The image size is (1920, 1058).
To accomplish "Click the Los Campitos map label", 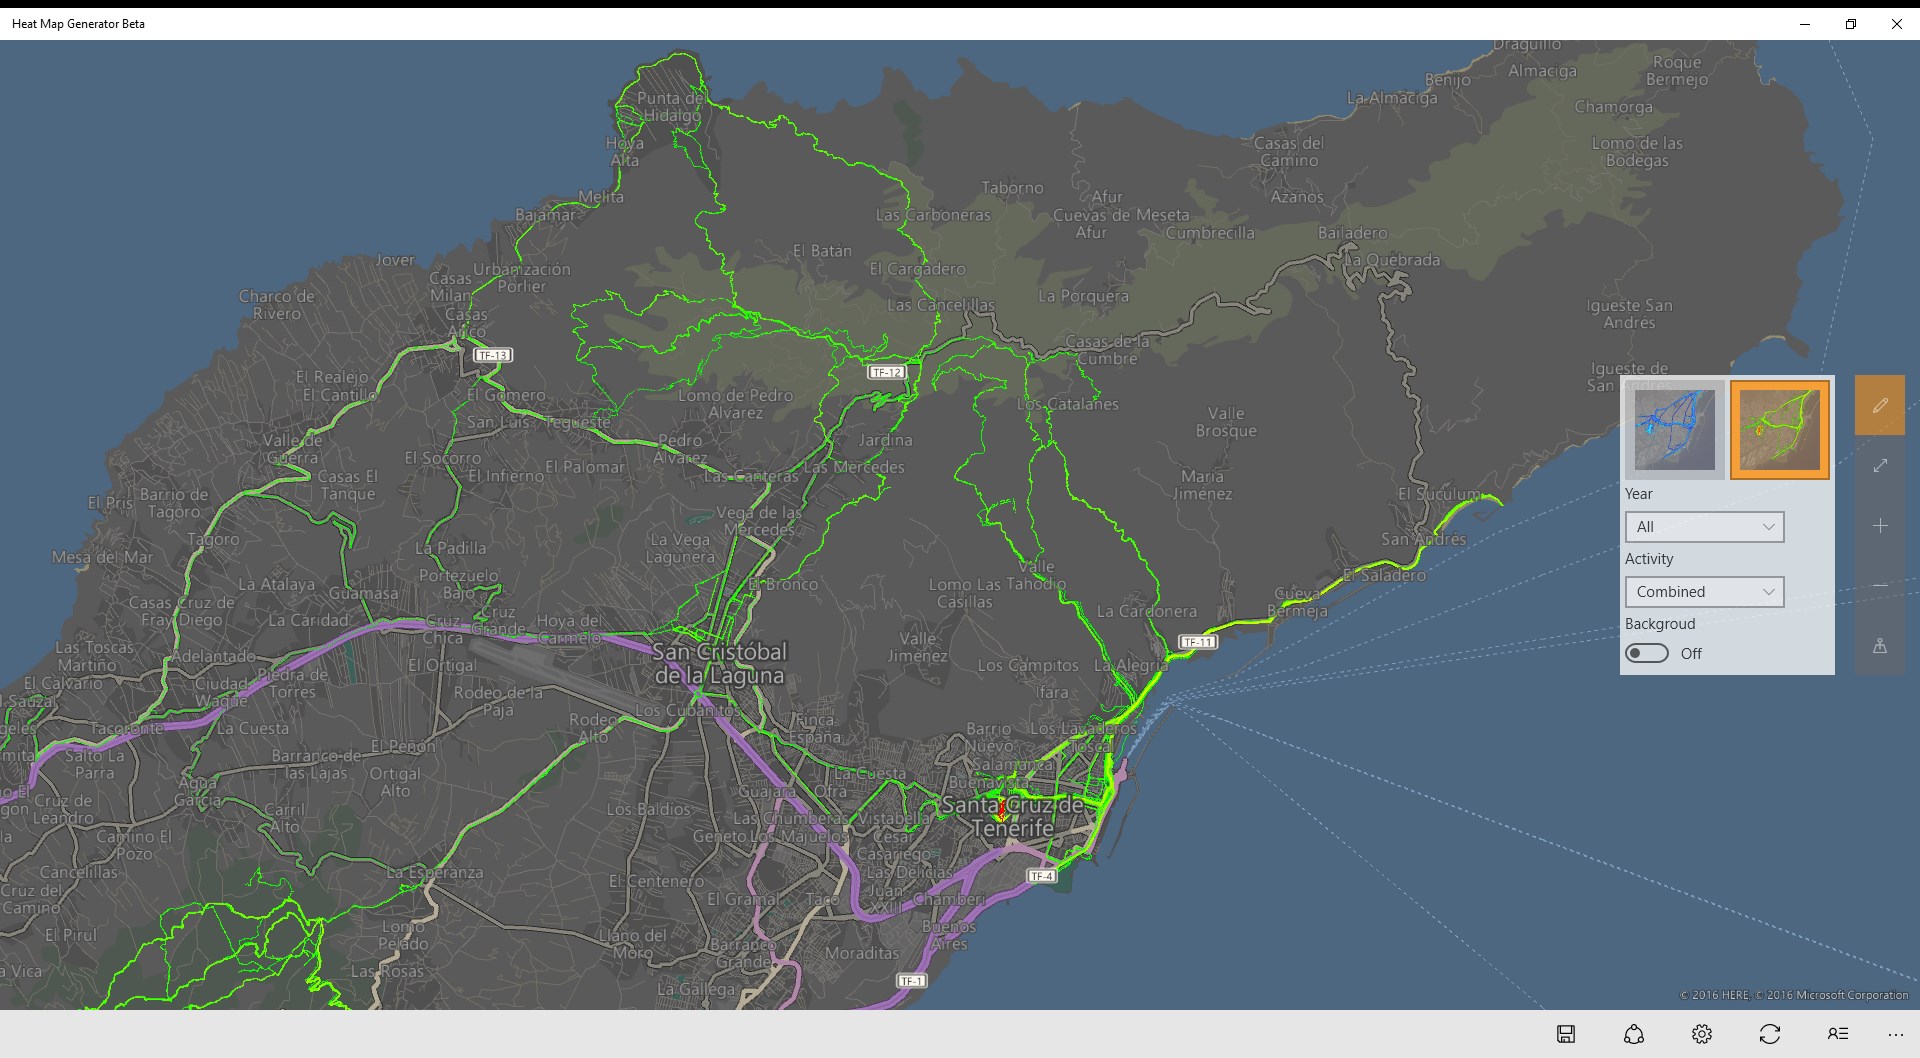I will pos(1028,666).
